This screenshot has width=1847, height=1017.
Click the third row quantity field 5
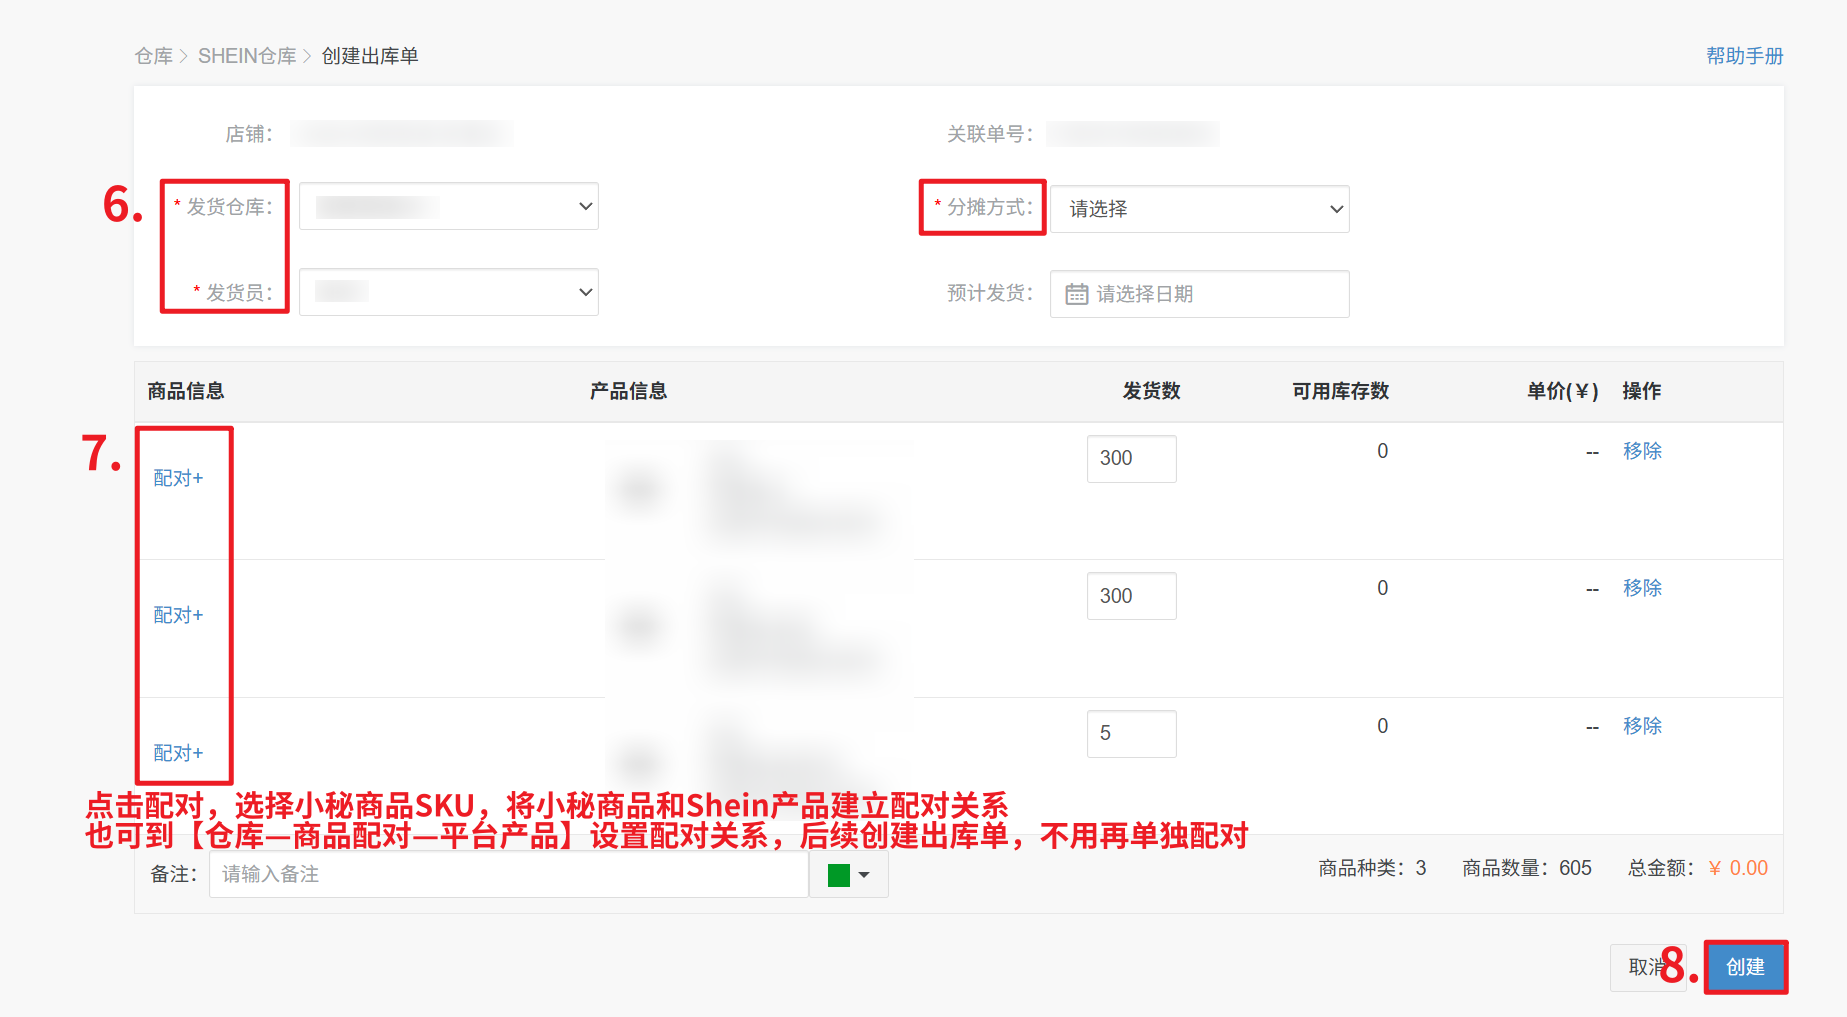1131,734
